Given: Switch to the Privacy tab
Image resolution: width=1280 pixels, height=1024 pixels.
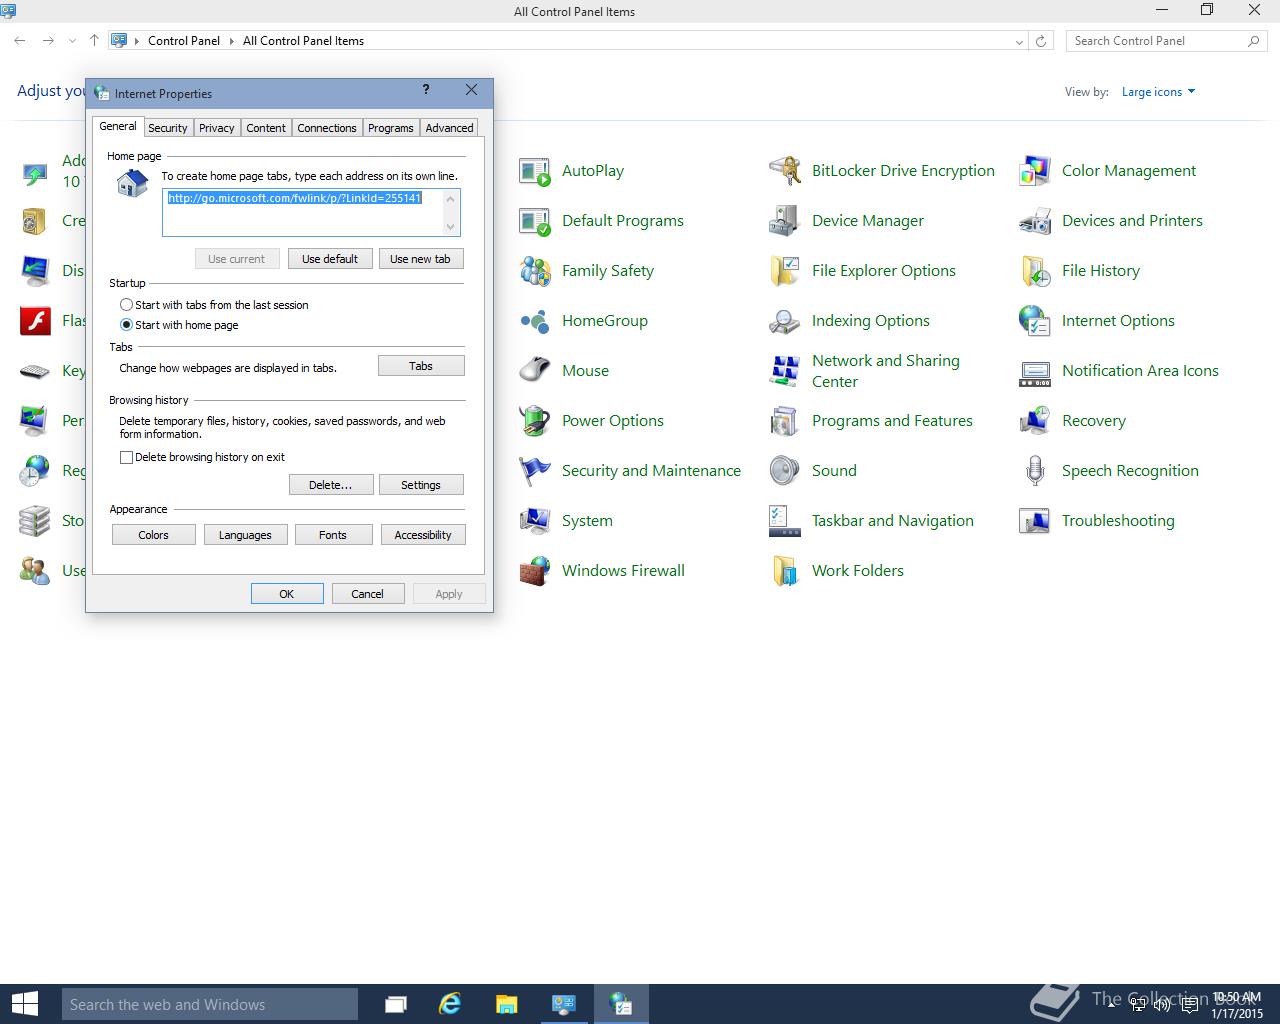Looking at the screenshot, I should [x=216, y=128].
